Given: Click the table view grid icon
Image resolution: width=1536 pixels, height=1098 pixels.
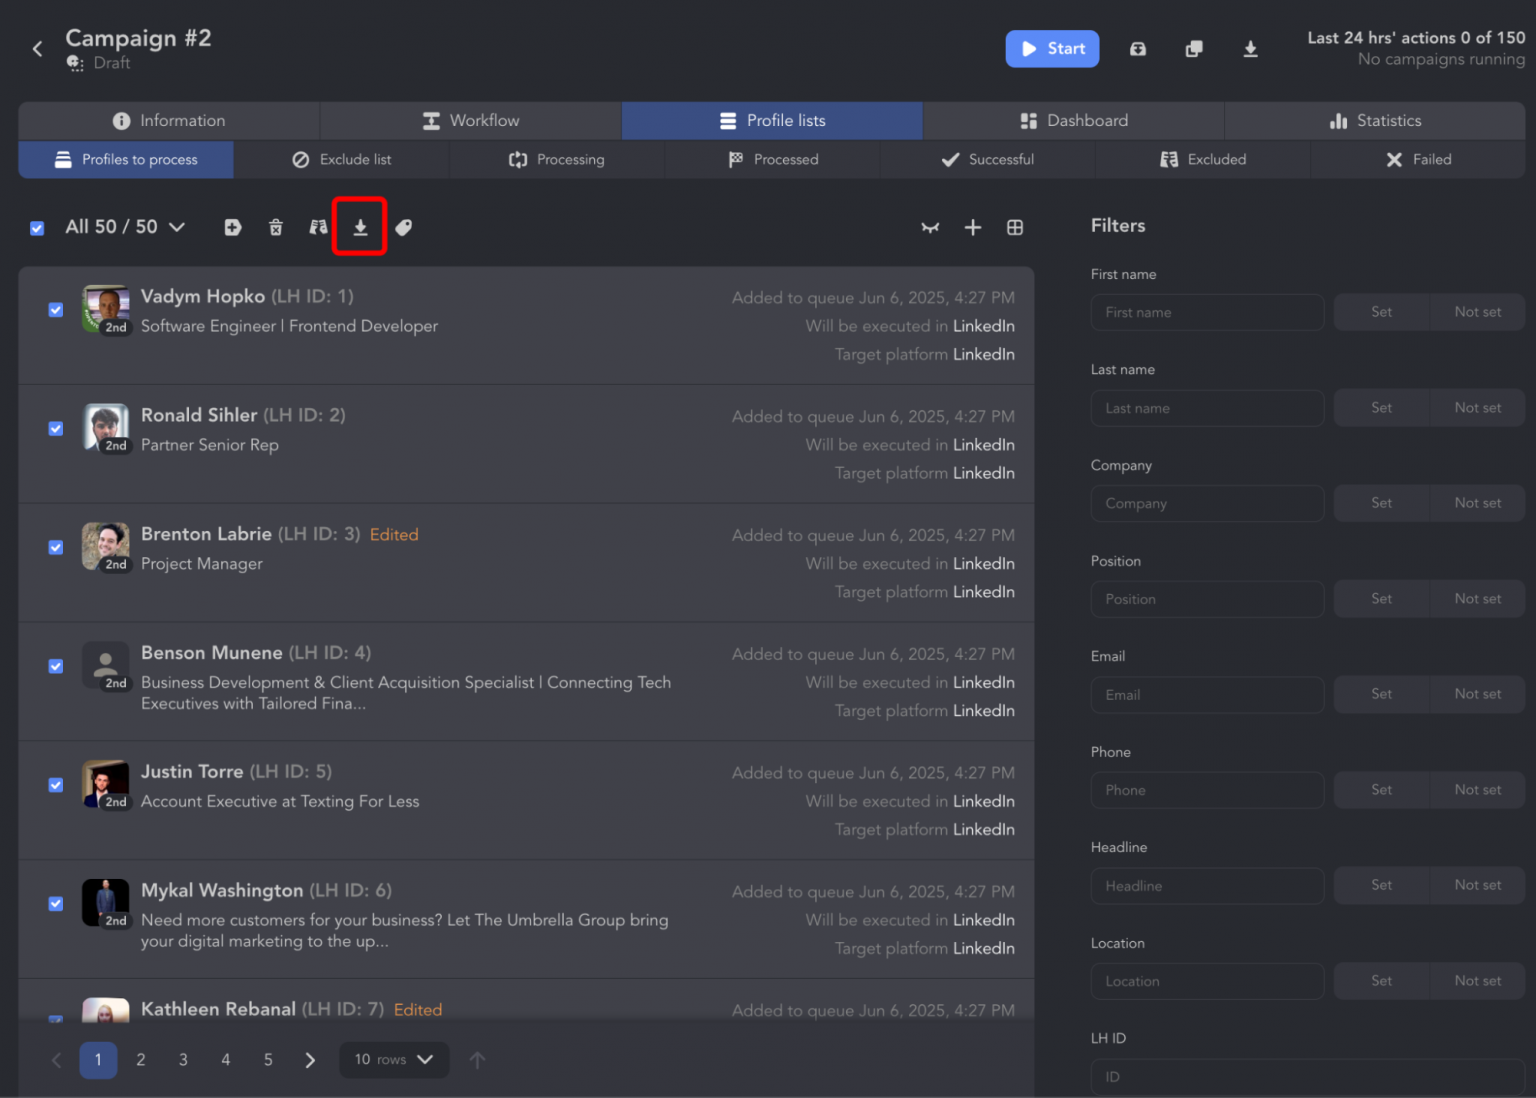Looking at the screenshot, I should [x=1015, y=227].
